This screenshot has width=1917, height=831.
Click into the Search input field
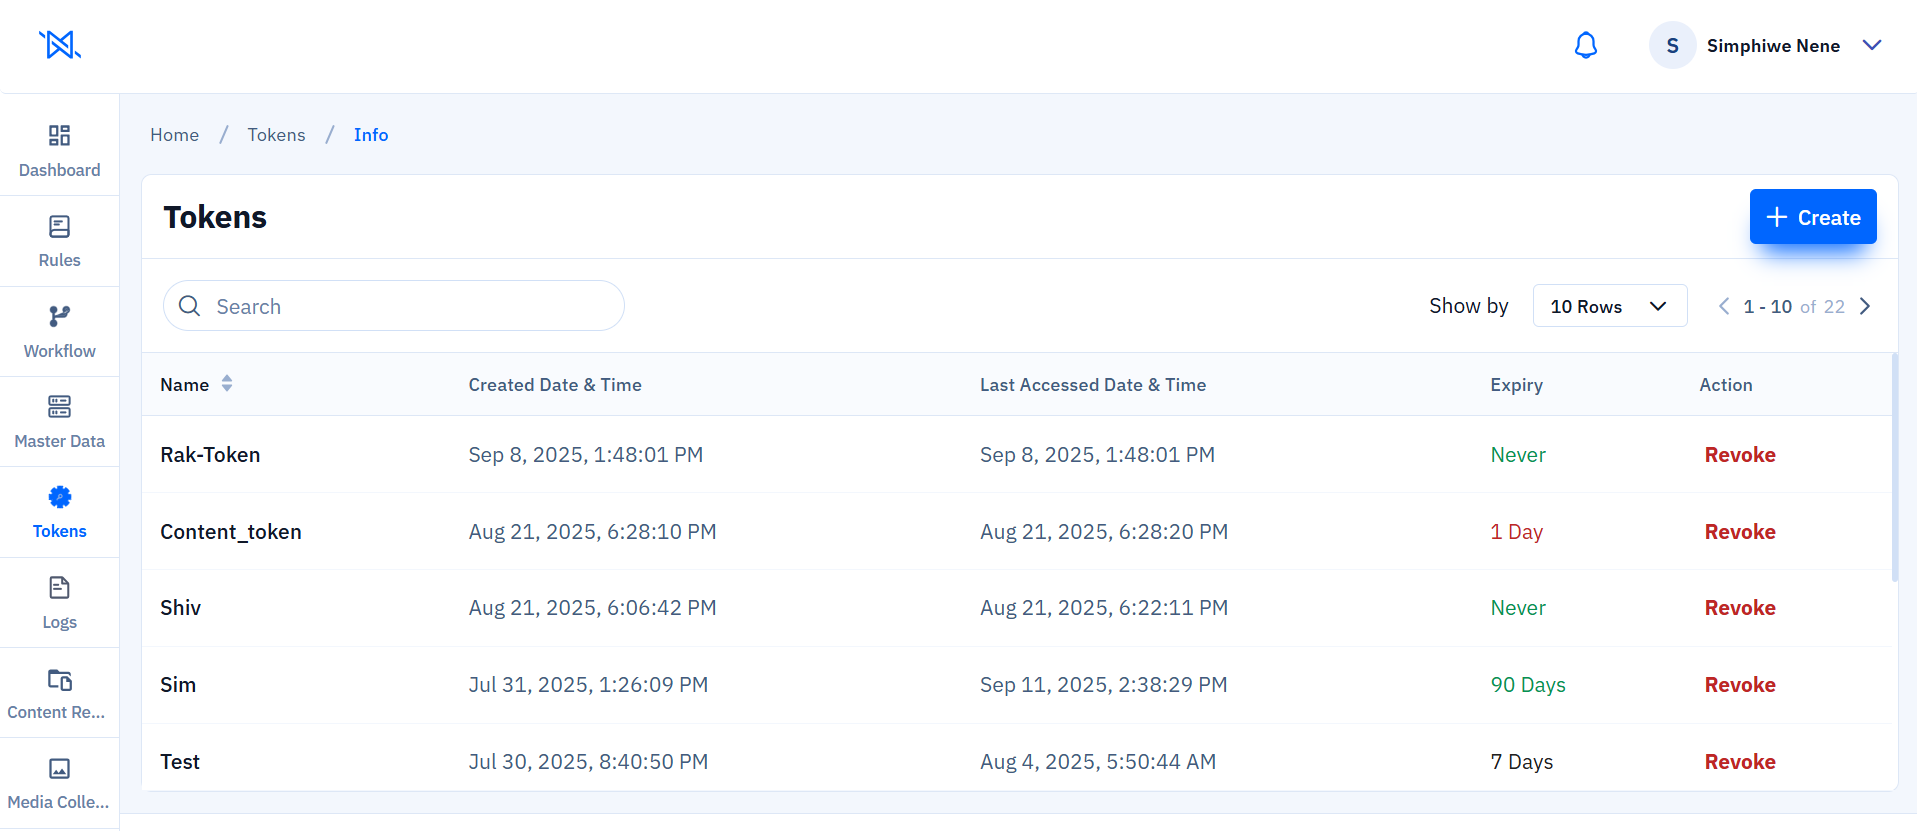tap(410, 307)
